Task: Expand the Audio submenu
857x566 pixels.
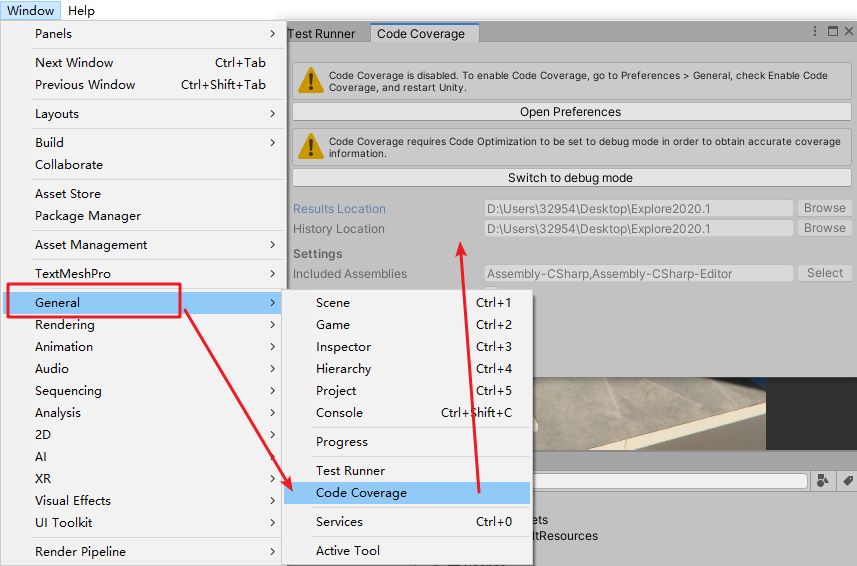Action: click(144, 369)
